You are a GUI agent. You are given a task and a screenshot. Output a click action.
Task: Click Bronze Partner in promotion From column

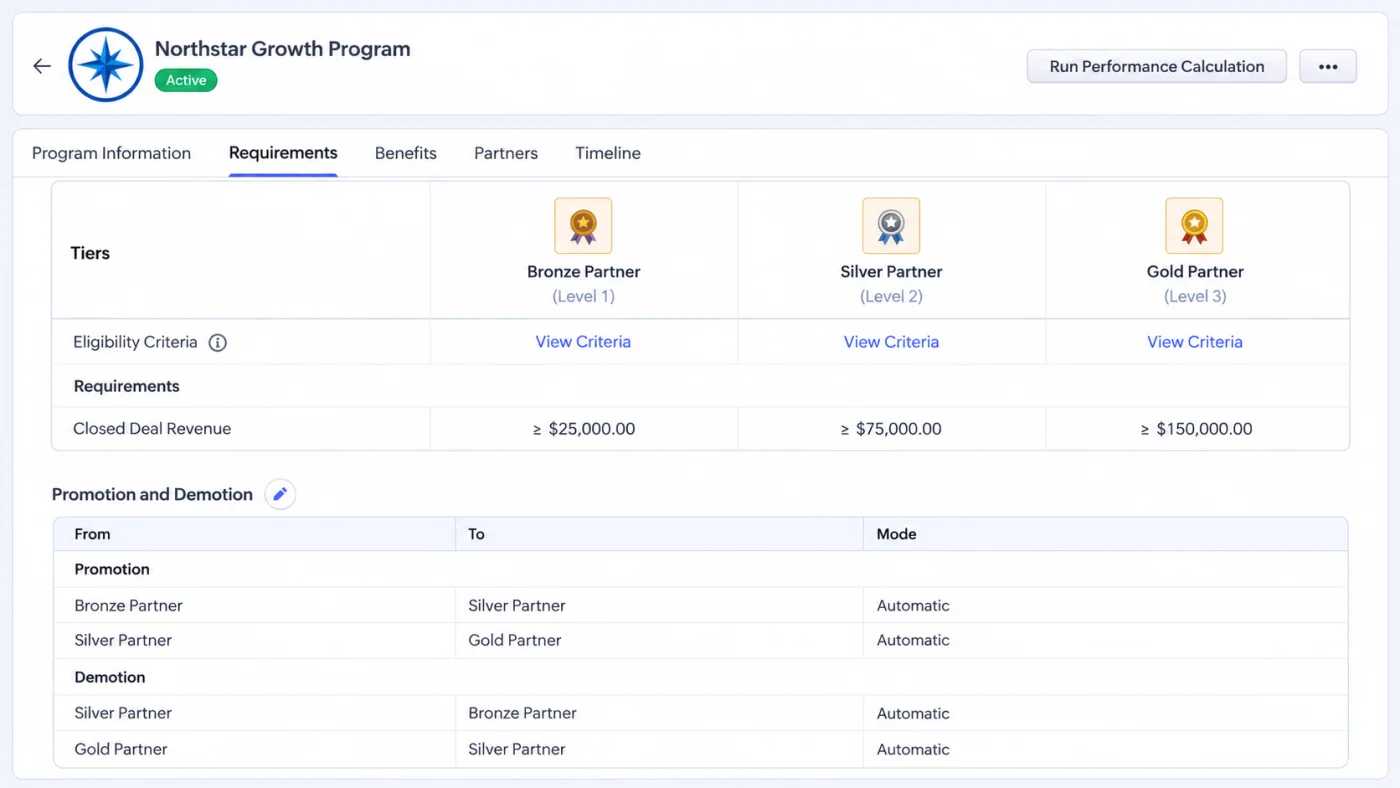pos(128,606)
